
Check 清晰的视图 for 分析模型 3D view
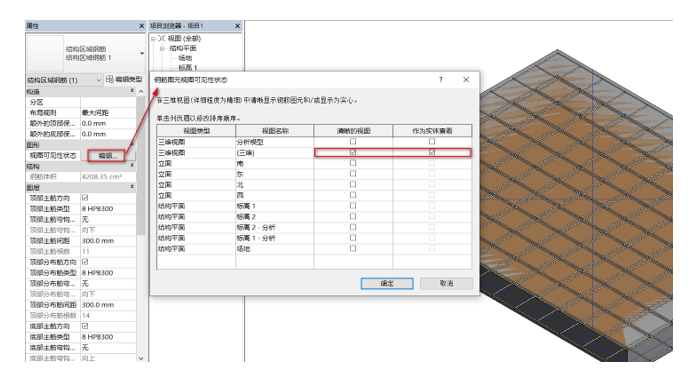[353, 141]
